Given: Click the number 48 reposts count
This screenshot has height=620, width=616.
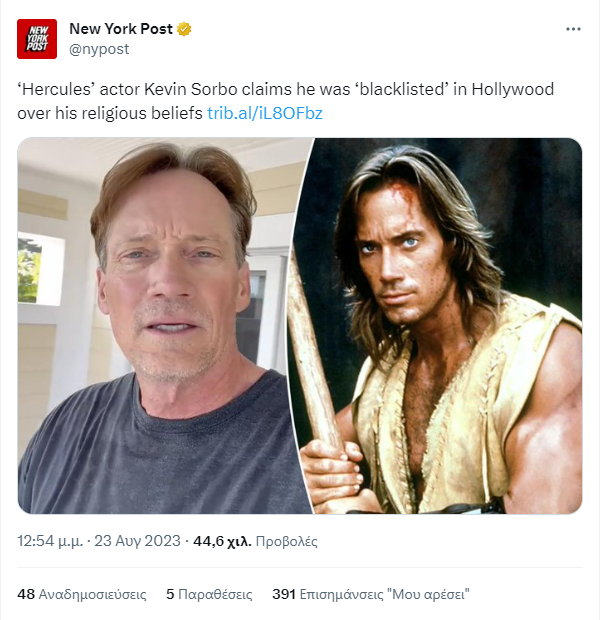Looking at the screenshot, I should coord(26,594).
